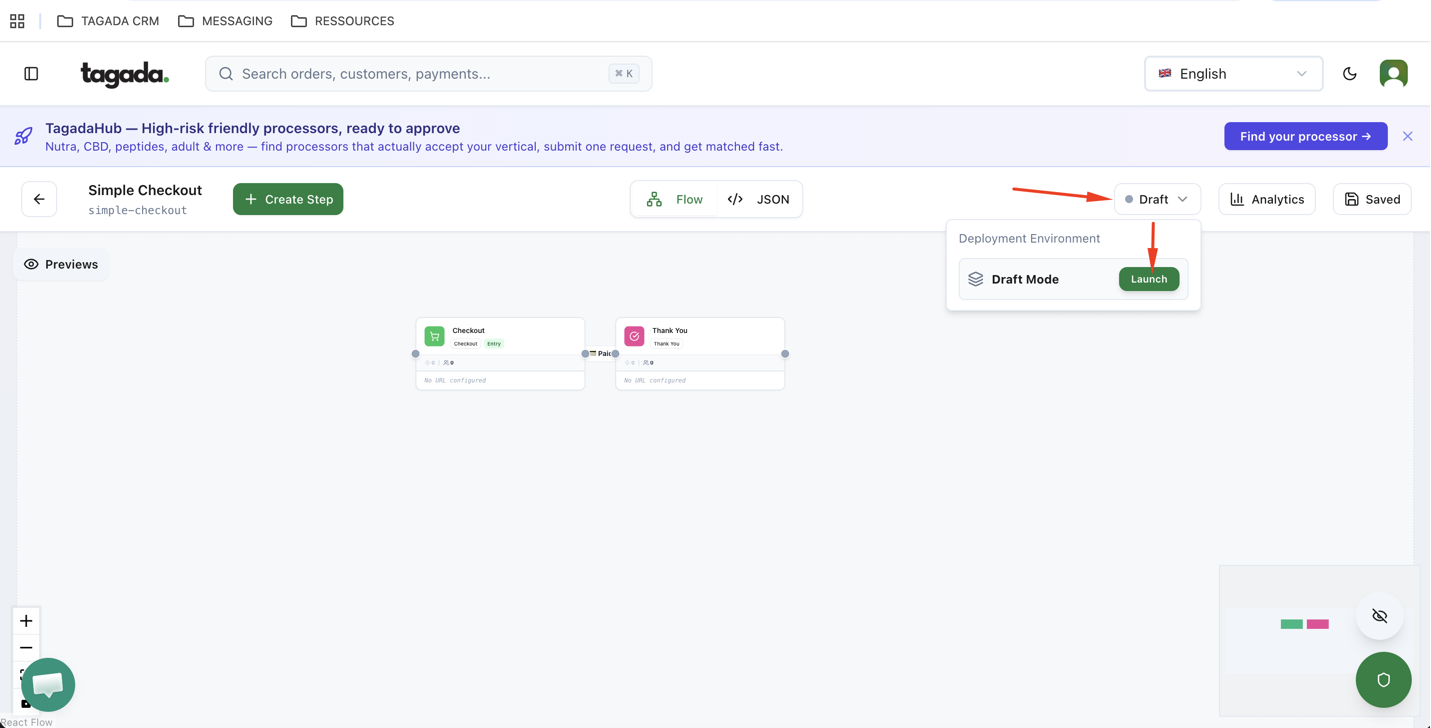The height and width of the screenshot is (728, 1431).
Task: Click the green shield icon
Action: (x=1383, y=680)
